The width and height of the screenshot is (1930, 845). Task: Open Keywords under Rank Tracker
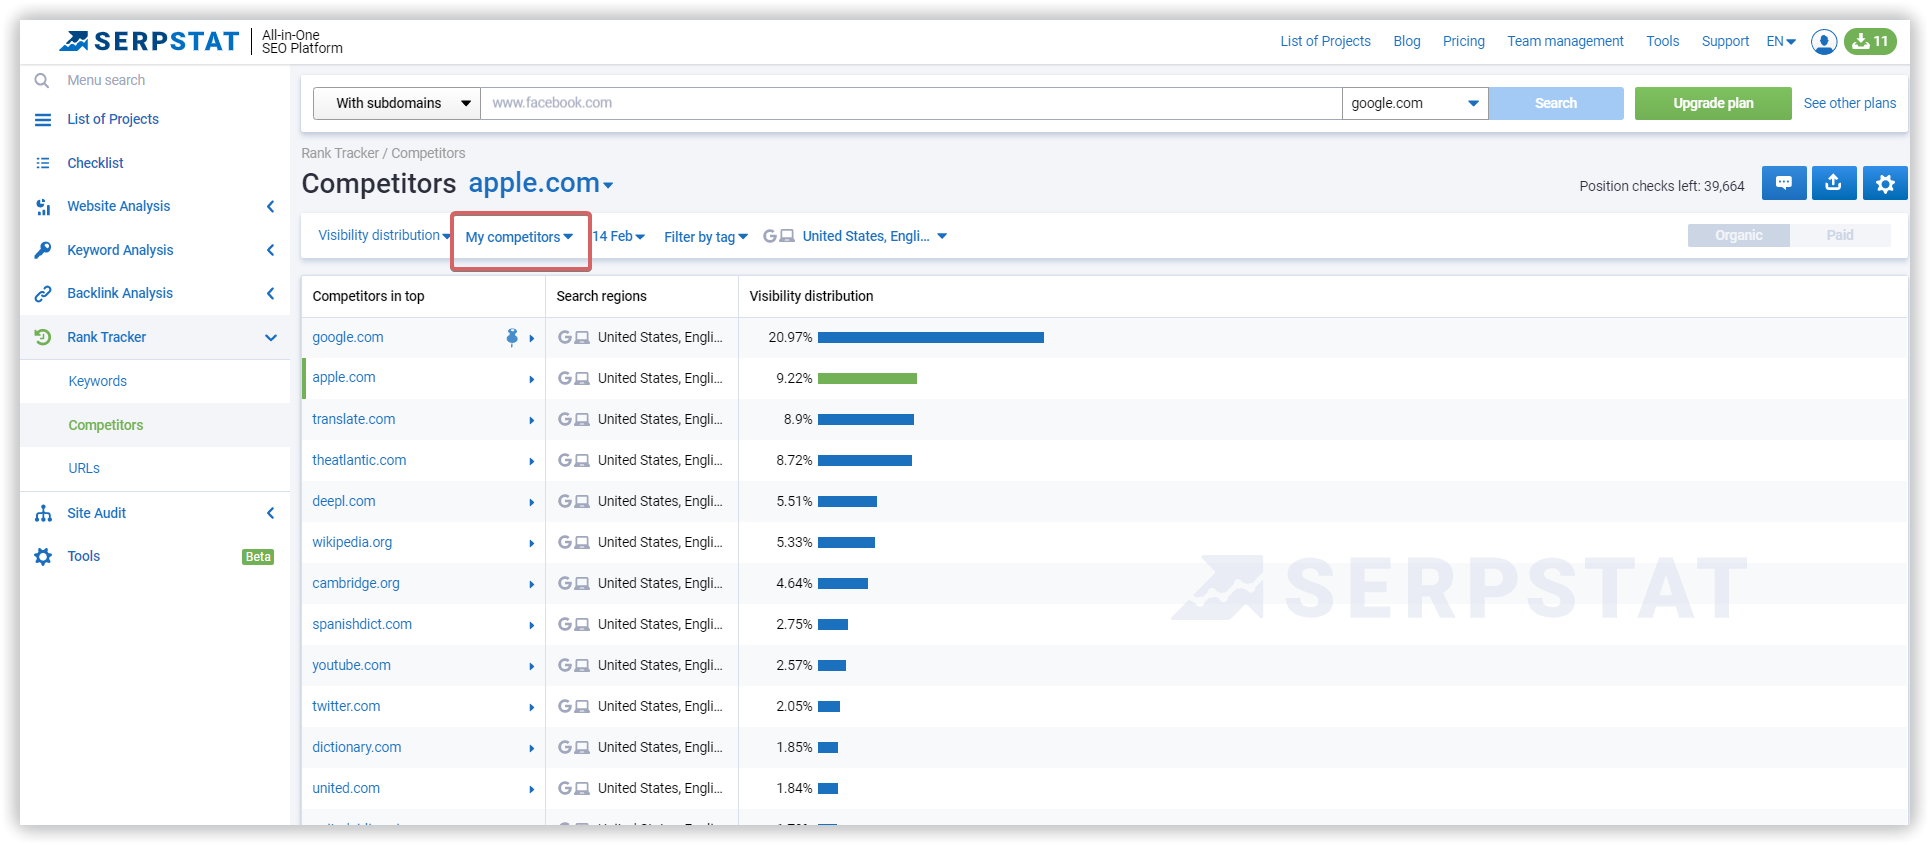[98, 381]
